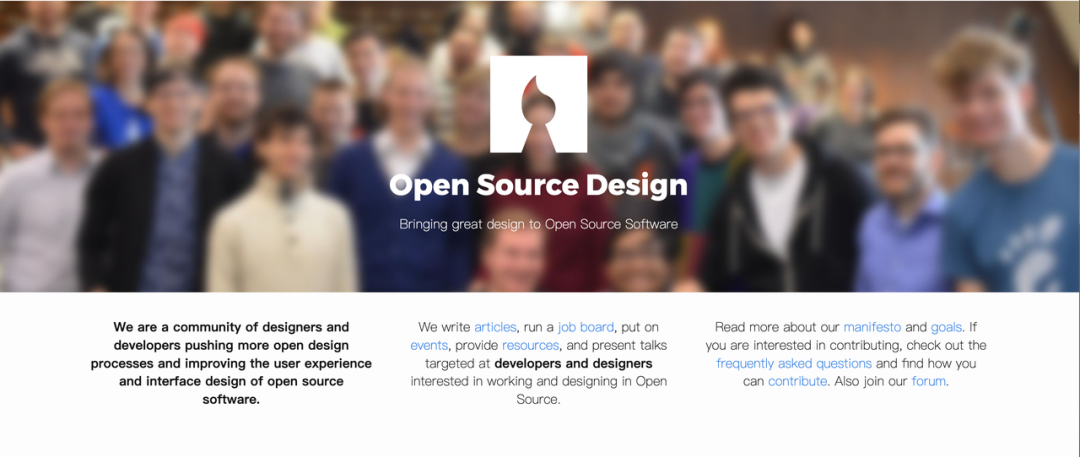Open the goals link
The height and width of the screenshot is (457, 1080).
tap(946, 327)
